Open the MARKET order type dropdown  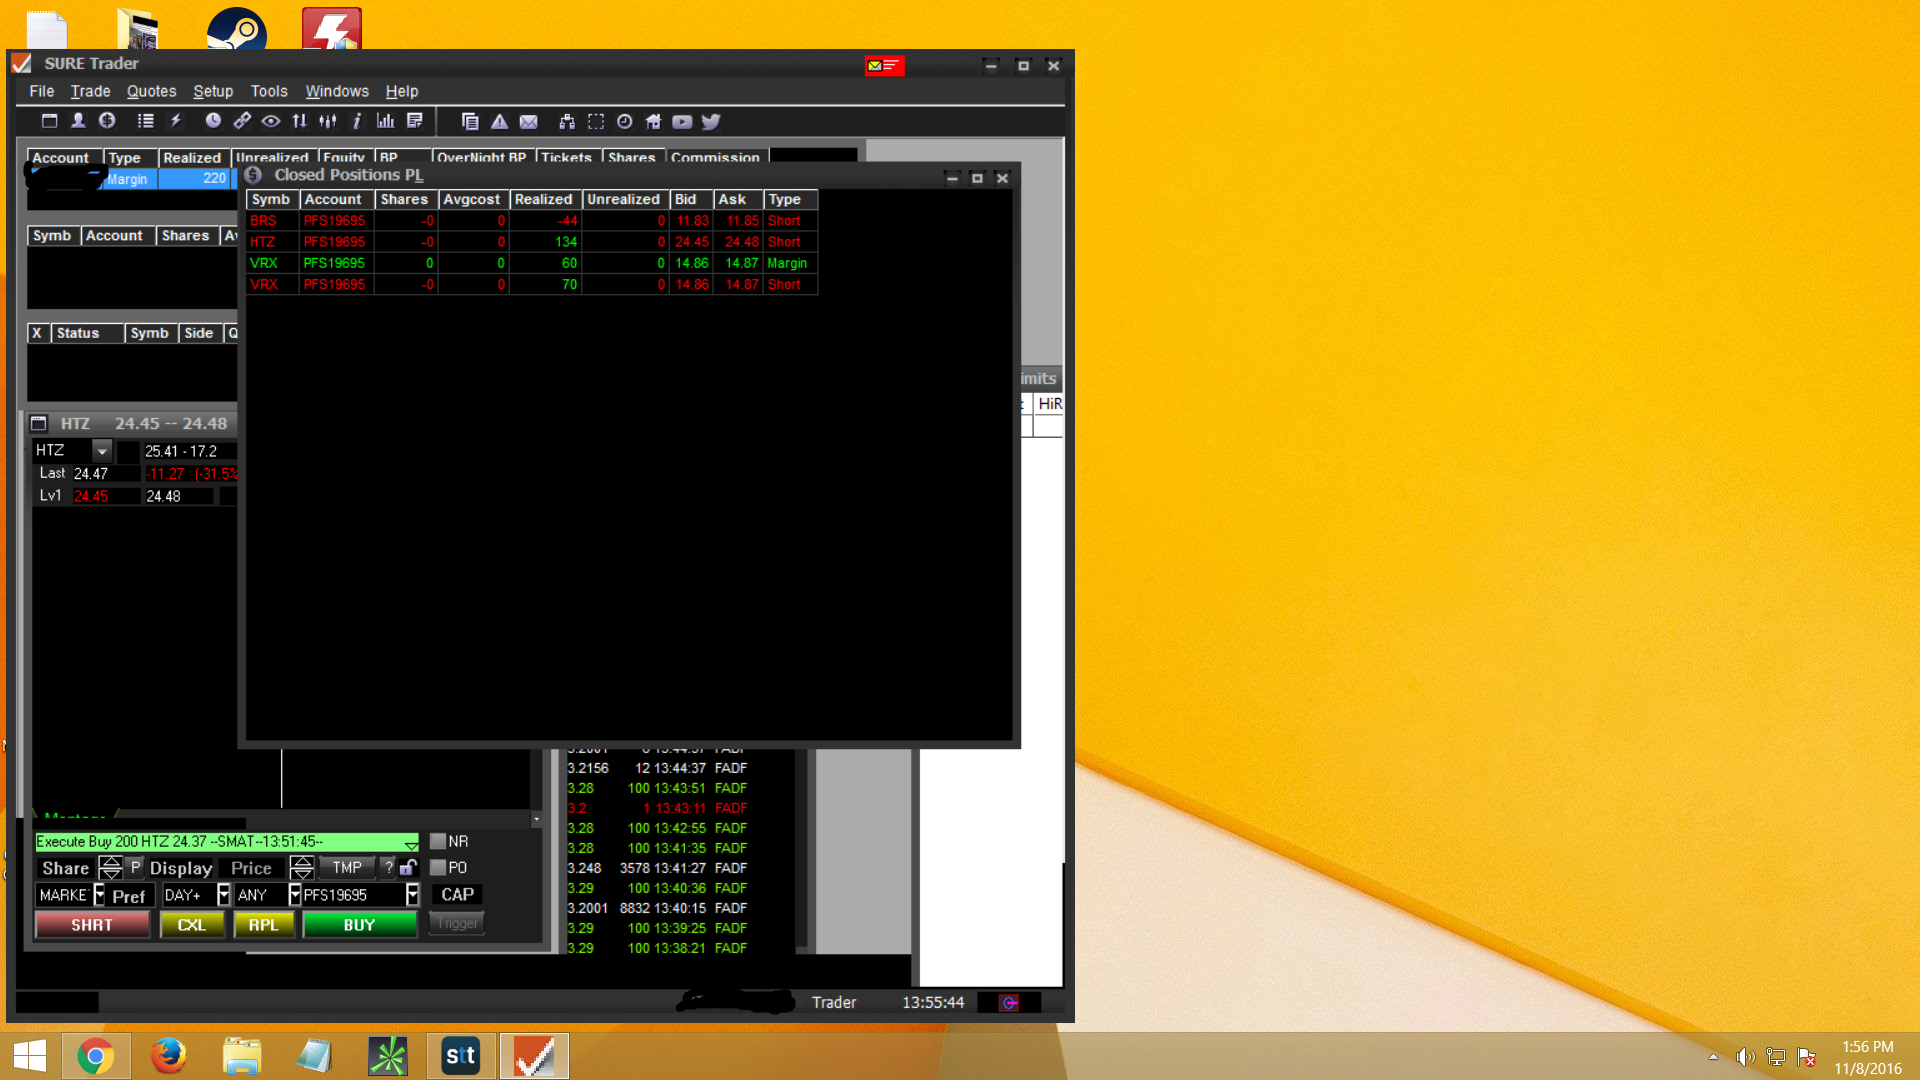coord(99,895)
